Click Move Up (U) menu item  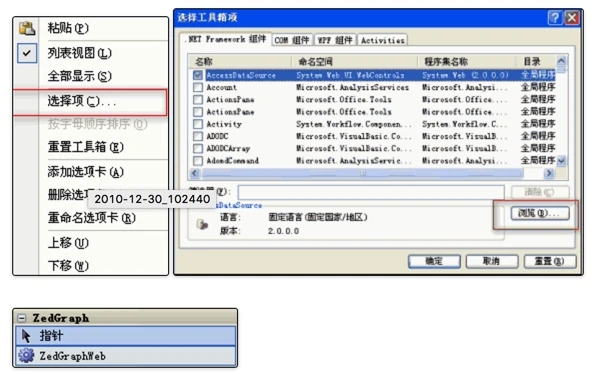(x=68, y=243)
